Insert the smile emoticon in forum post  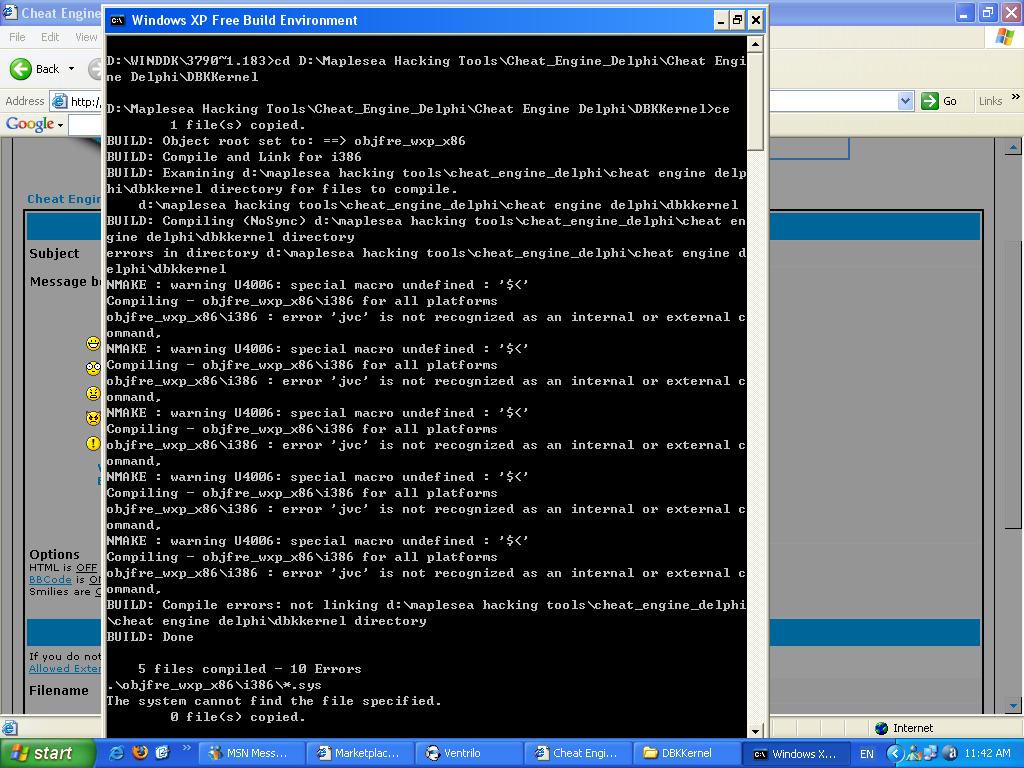(93, 343)
